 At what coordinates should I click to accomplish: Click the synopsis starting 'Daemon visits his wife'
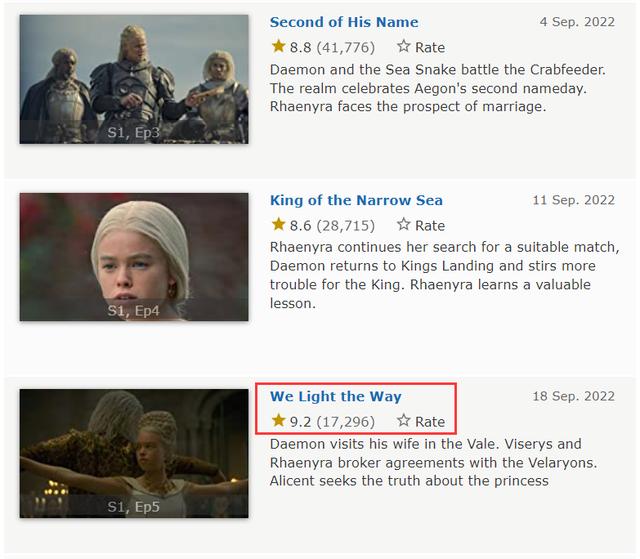pos(433,463)
